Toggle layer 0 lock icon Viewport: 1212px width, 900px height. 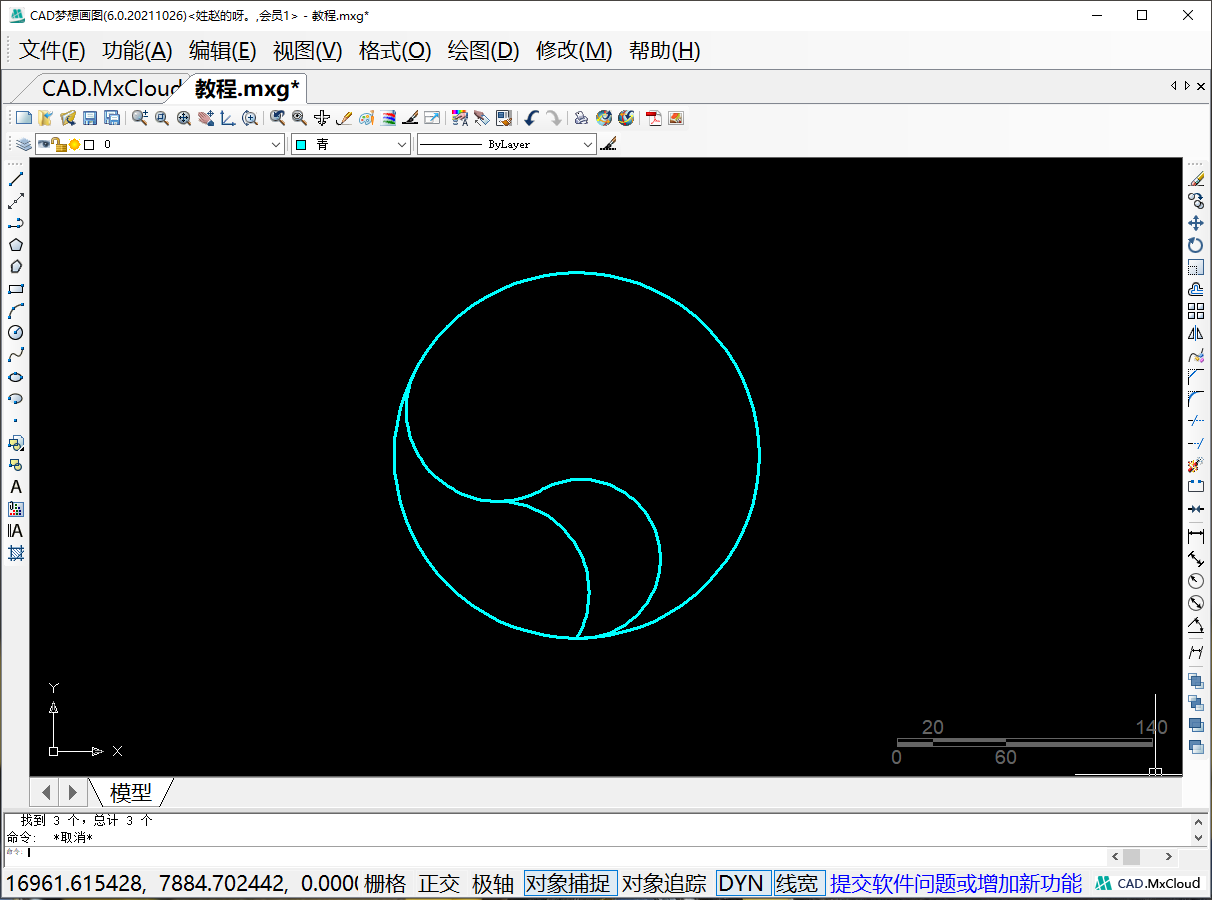pos(59,144)
